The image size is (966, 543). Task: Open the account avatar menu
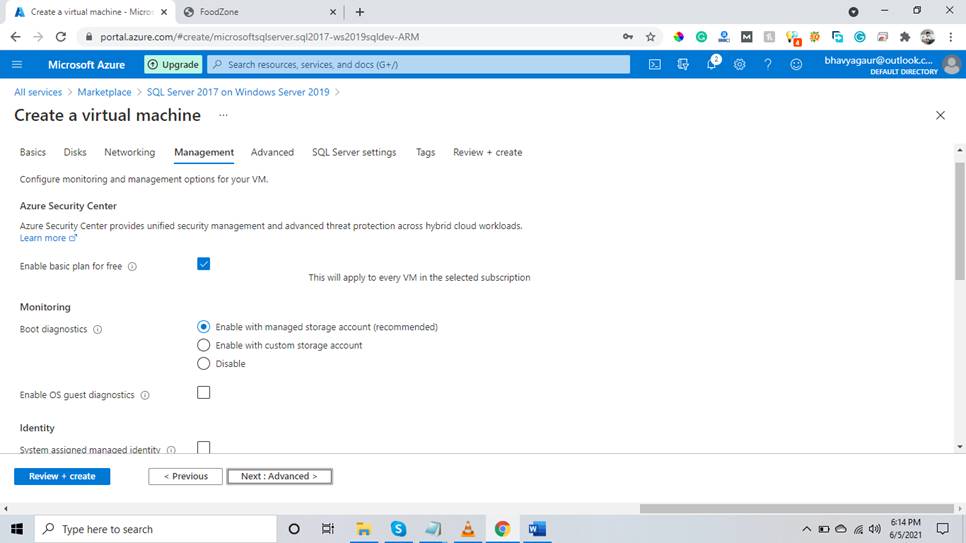pyautogui.click(x=951, y=64)
